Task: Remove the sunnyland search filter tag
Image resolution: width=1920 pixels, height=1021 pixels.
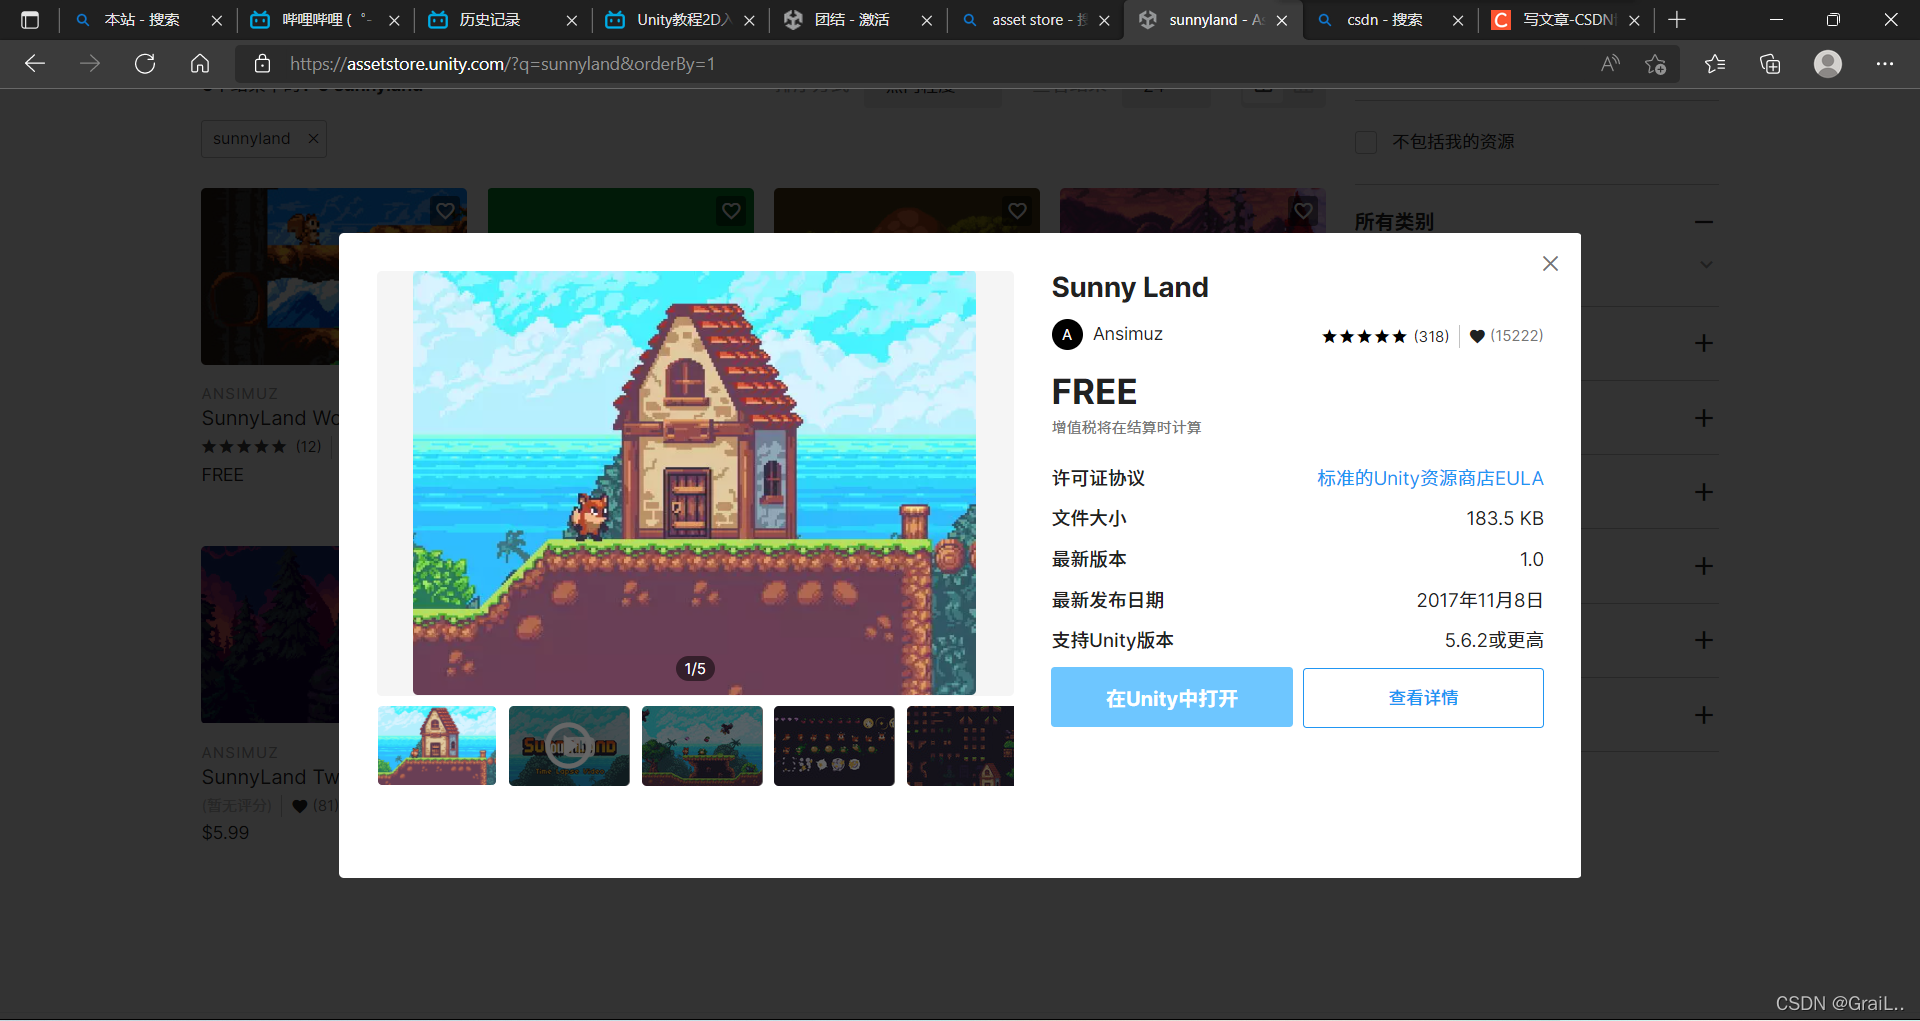Action: click(313, 138)
